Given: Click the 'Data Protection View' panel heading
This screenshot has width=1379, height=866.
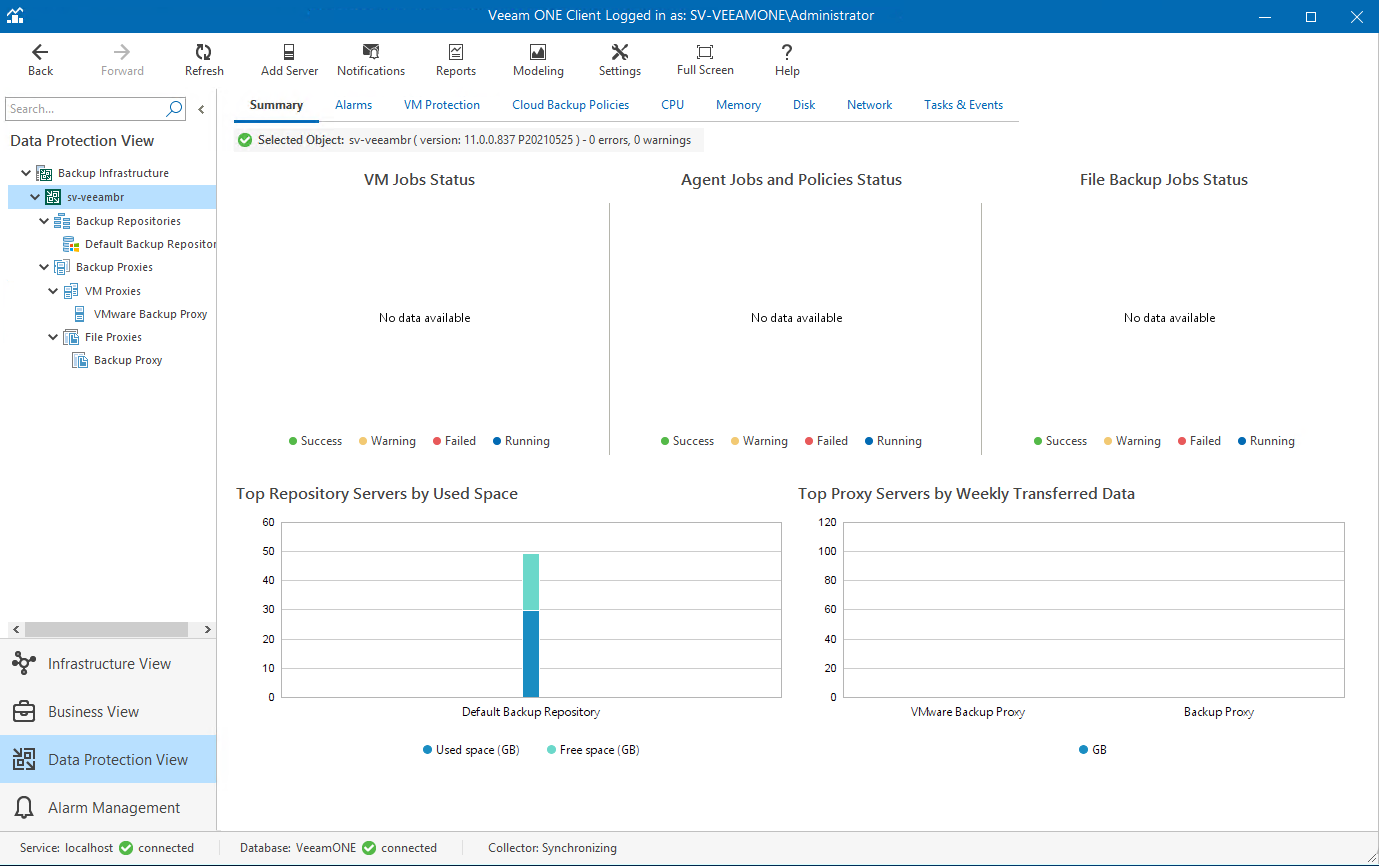Looking at the screenshot, I should tap(82, 141).
